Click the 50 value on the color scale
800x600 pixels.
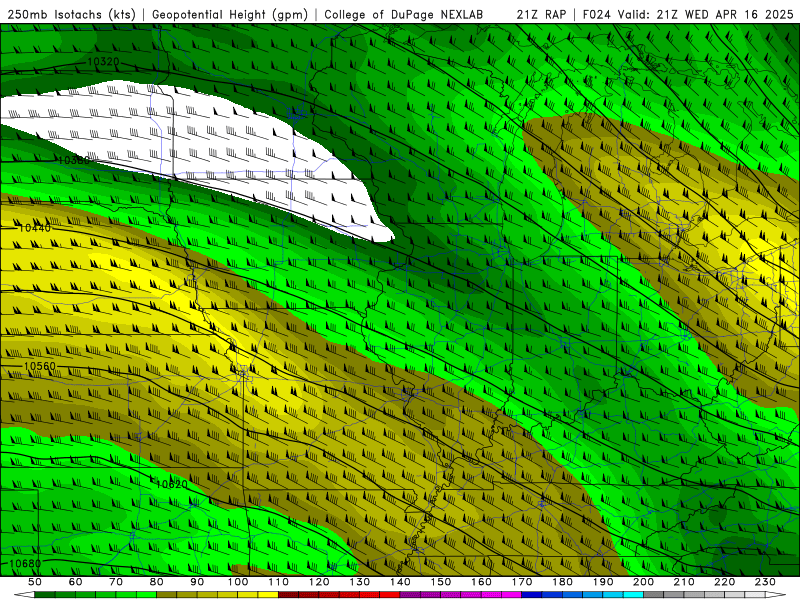[x=35, y=582]
